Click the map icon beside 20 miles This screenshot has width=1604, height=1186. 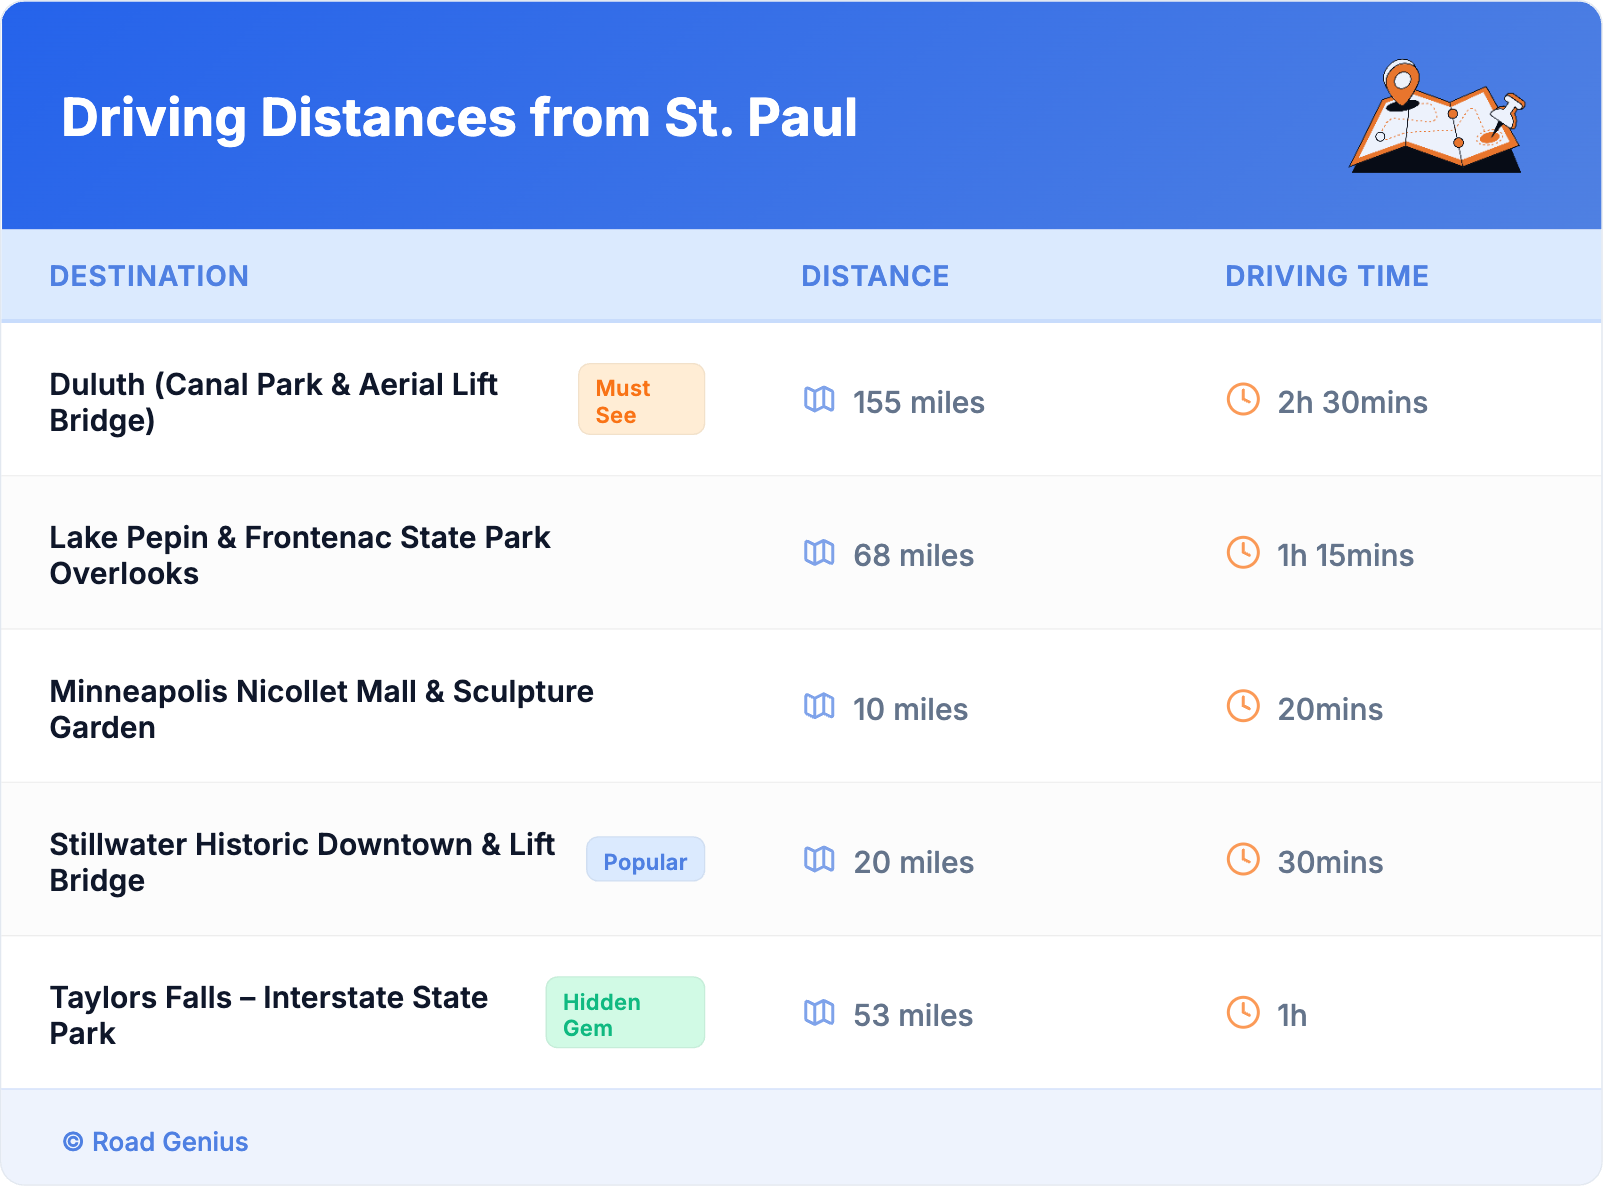pyautogui.click(x=819, y=860)
